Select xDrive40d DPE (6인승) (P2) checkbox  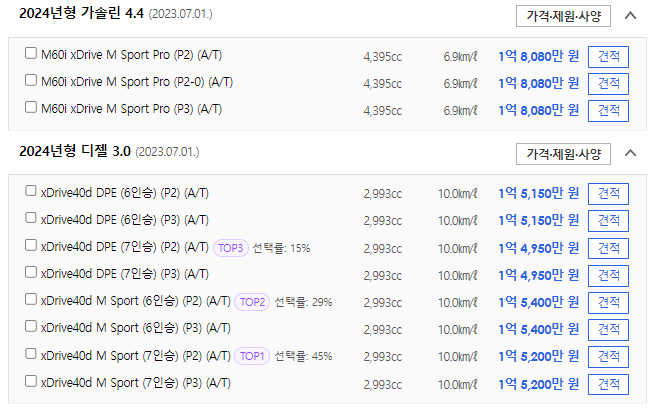31,191
